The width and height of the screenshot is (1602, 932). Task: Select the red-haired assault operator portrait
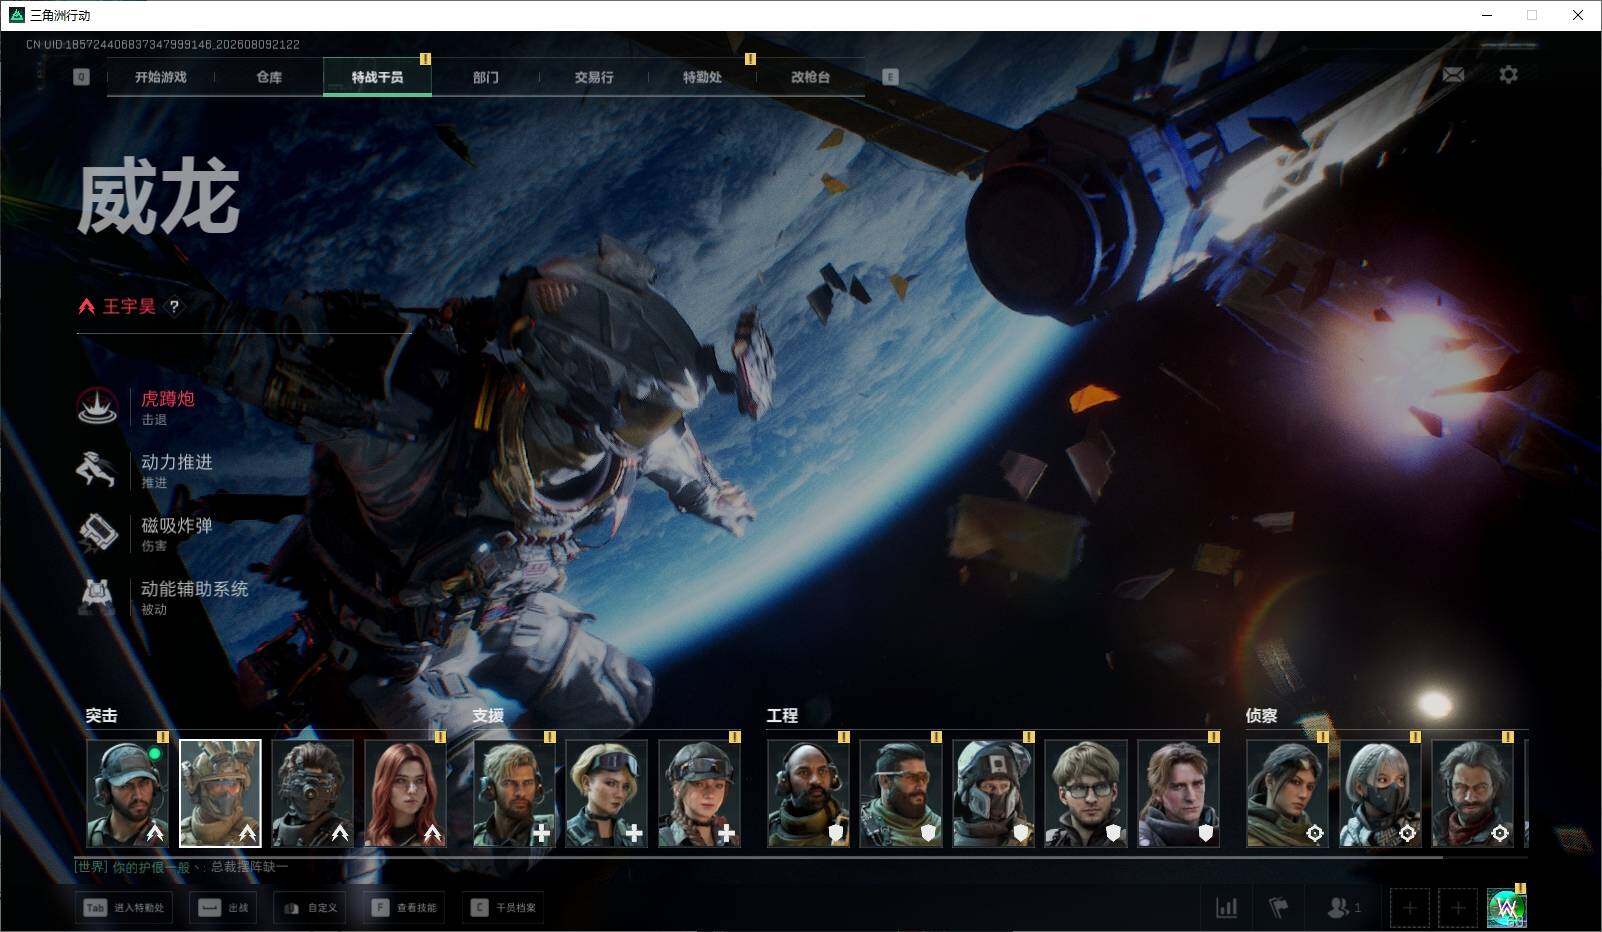point(405,793)
